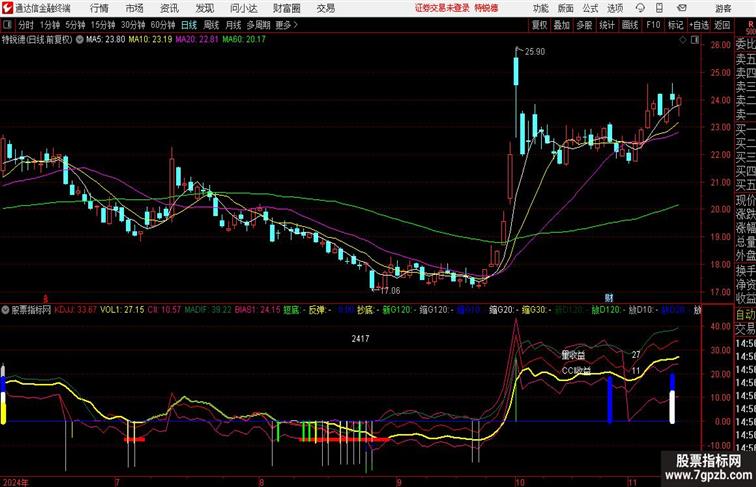This screenshot has height=487, width=756.
Task: Open the 资讯 menu
Action: pyautogui.click(x=169, y=8)
